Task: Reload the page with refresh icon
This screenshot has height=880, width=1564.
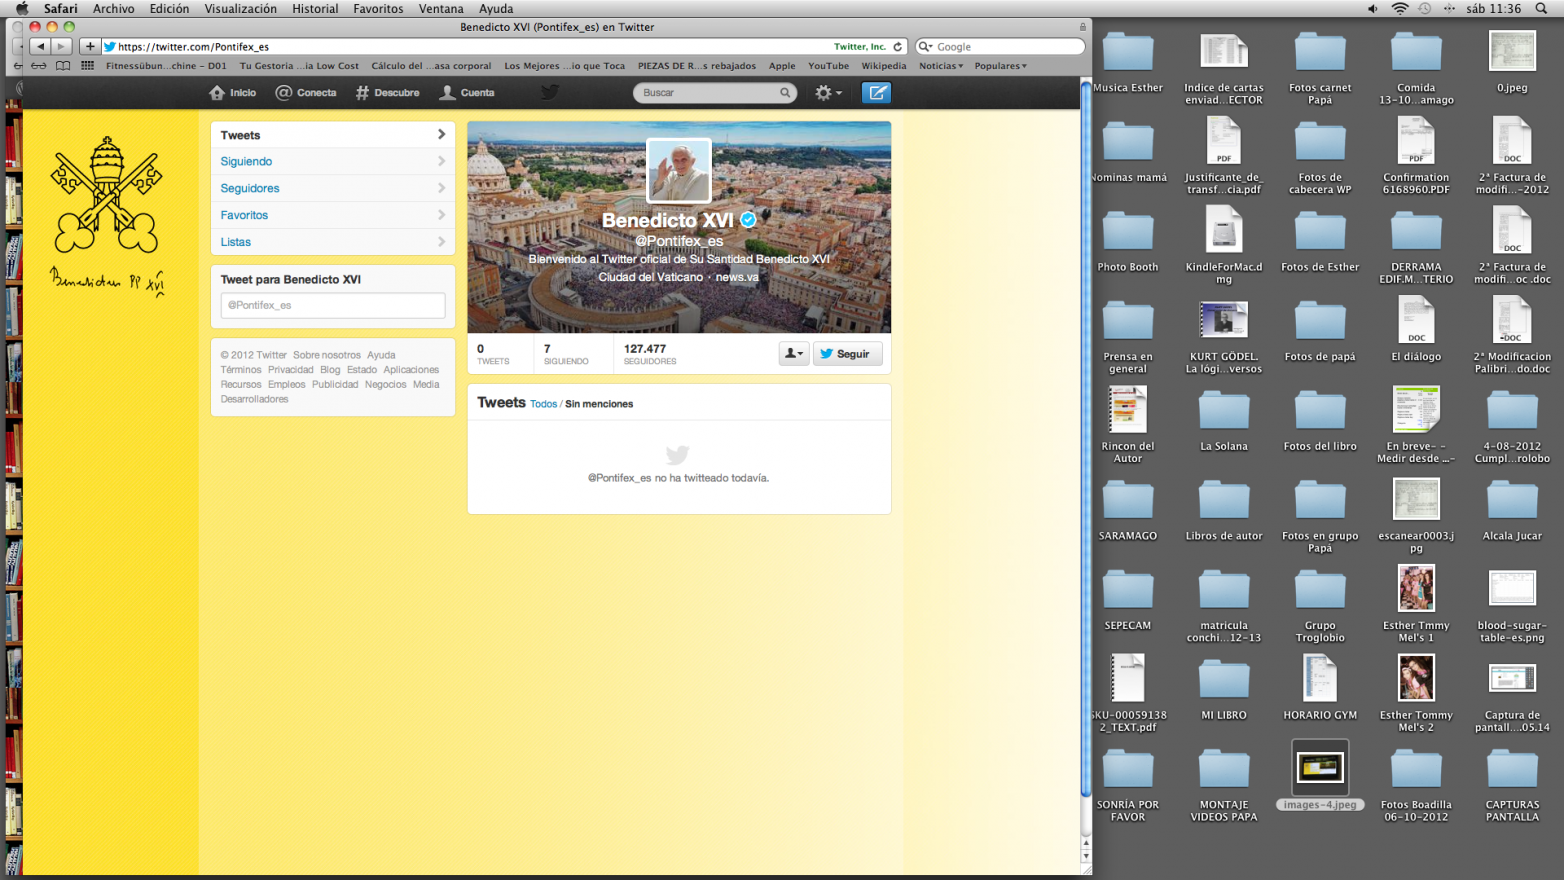Action: (x=898, y=46)
